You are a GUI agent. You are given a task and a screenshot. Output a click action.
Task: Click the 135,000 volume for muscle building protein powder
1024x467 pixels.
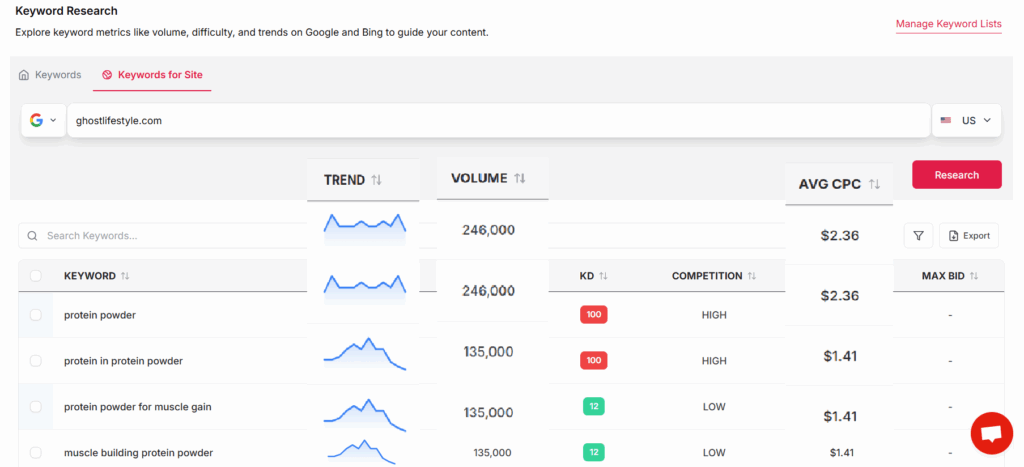point(492,452)
